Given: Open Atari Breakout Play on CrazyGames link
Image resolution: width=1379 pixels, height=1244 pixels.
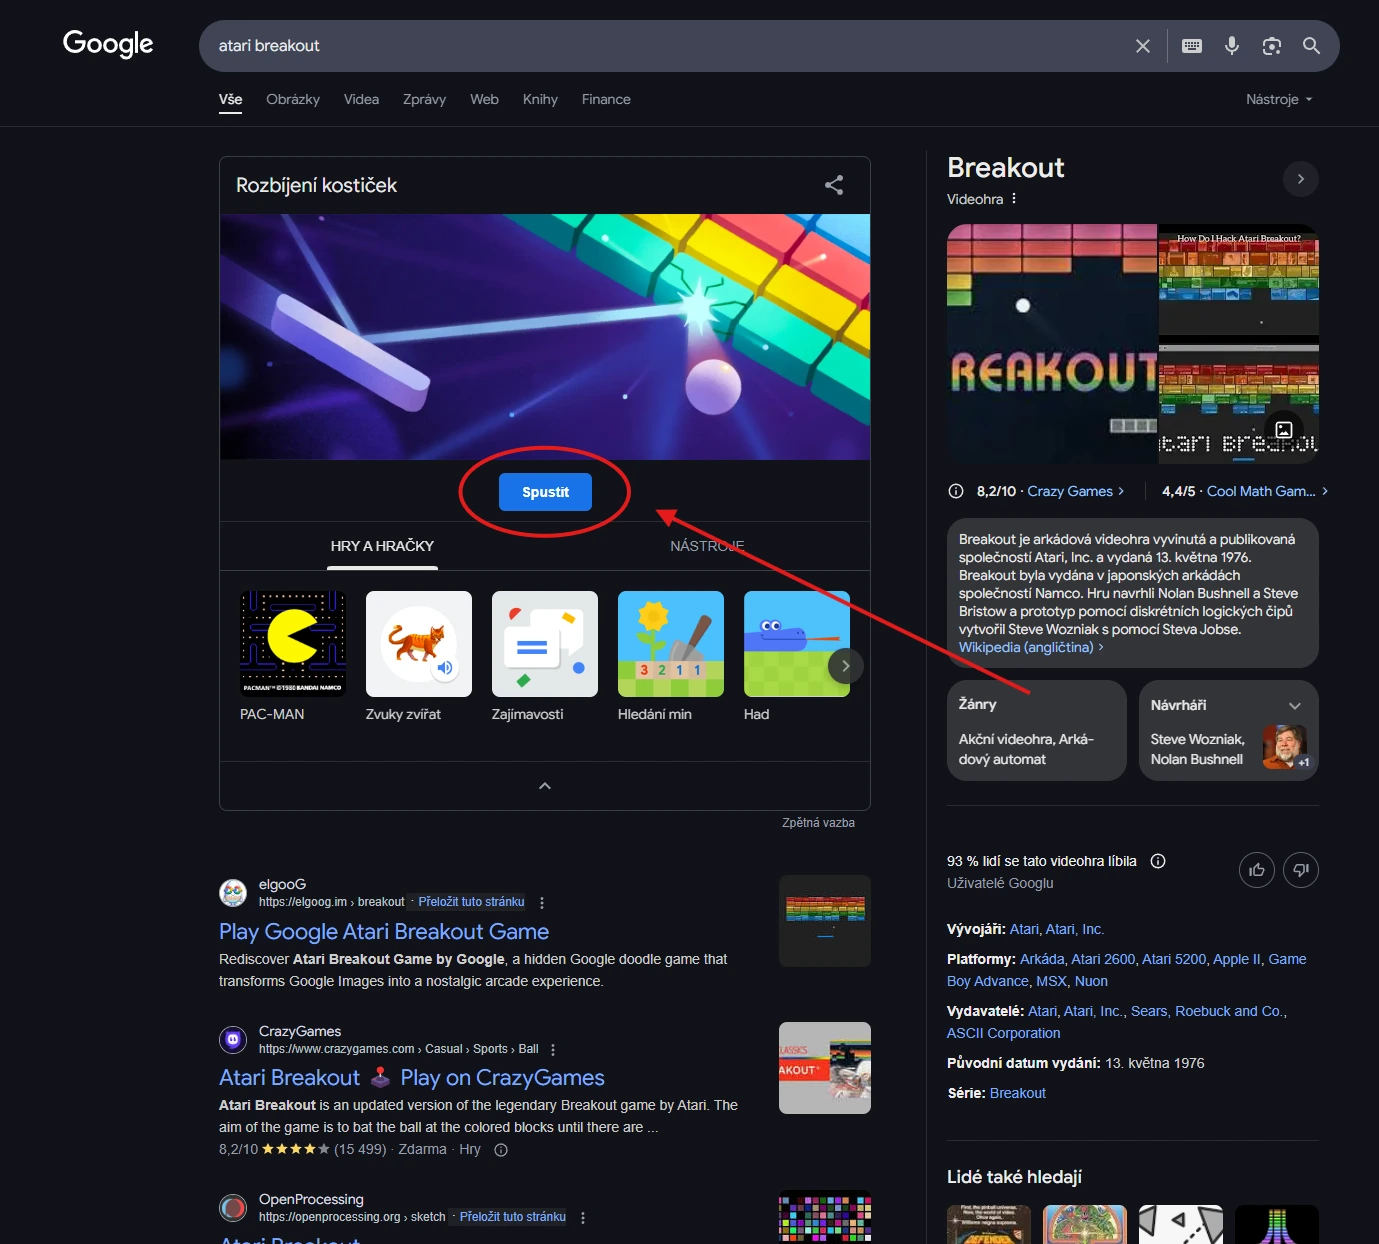Looking at the screenshot, I should tap(412, 1078).
